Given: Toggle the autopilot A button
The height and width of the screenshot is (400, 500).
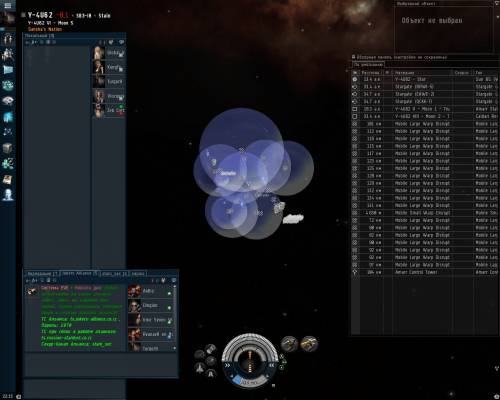Looking at the screenshot, I should coord(211,374).
